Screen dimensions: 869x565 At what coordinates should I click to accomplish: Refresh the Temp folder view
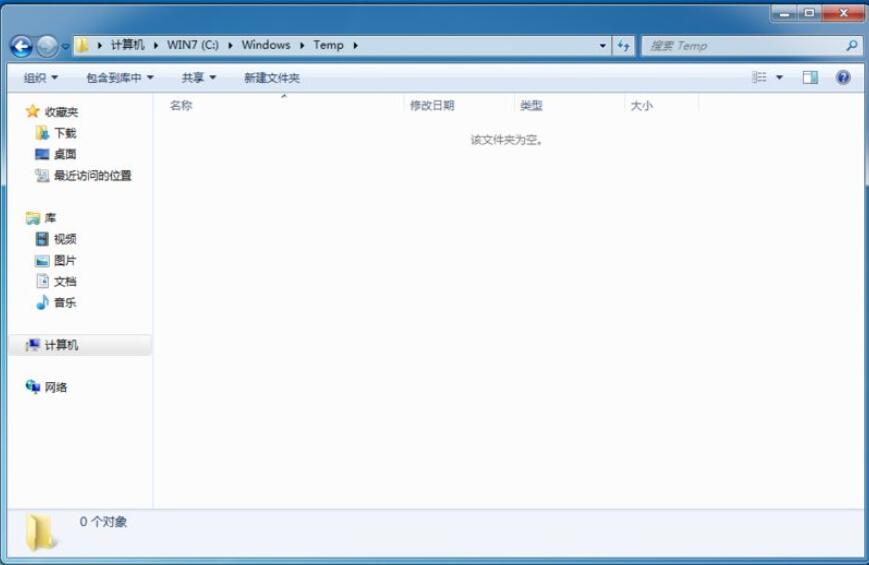623,46
